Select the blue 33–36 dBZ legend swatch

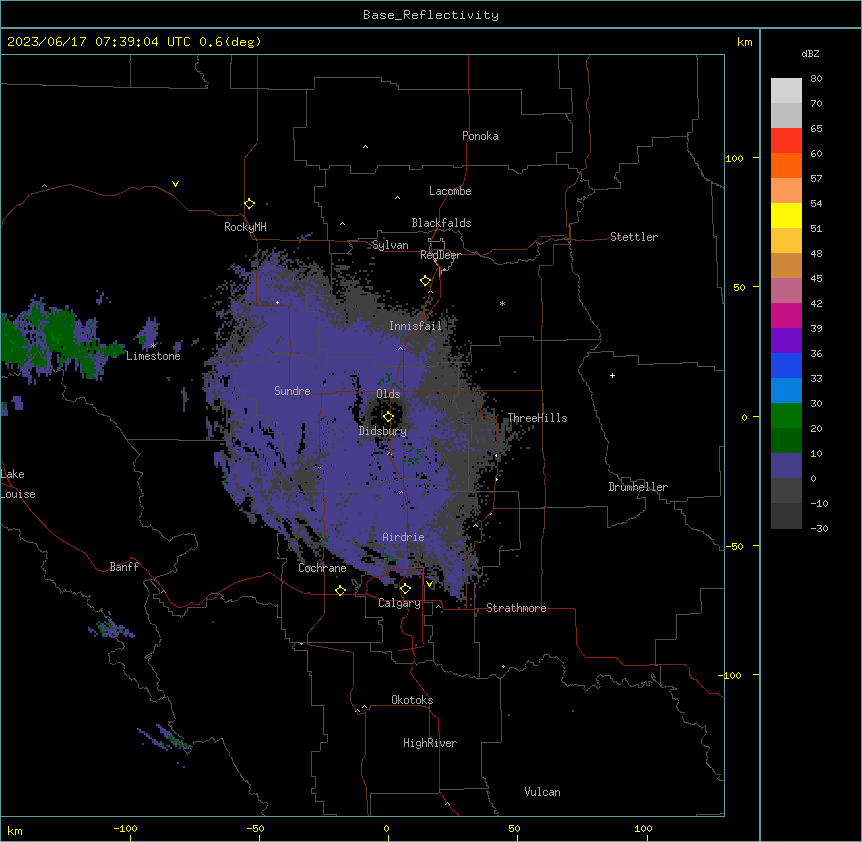coord(786,365)
